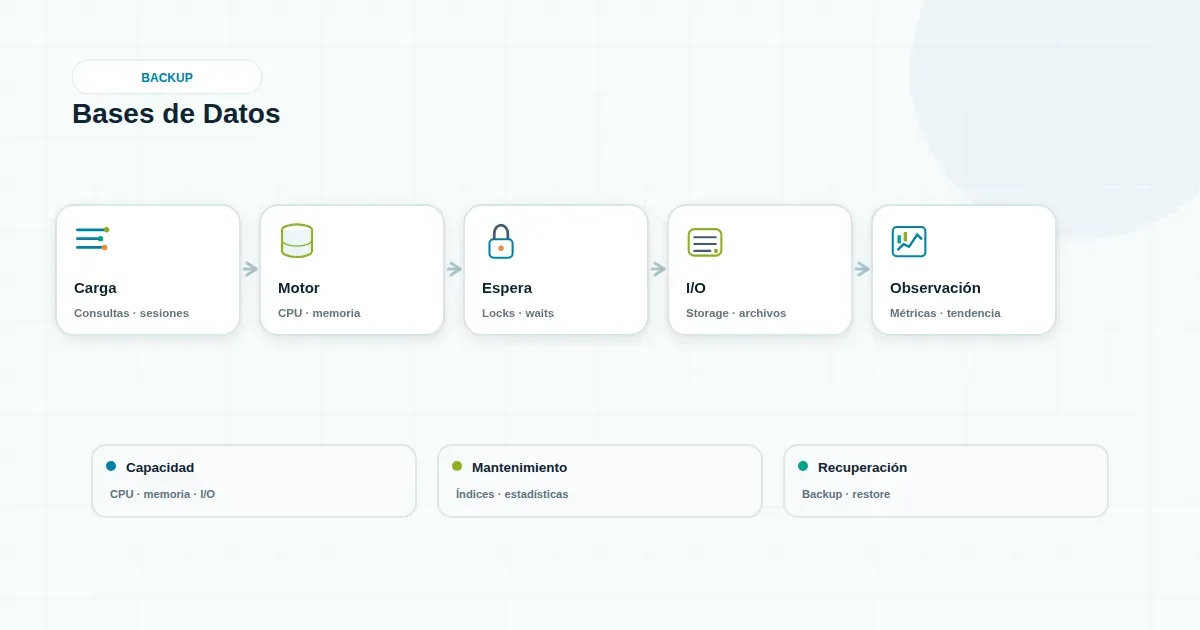Image resolution: width=1200 pixels, height=630 pixels.
Task: Click the Motor database cylinder icon
Action: point(296,240)
